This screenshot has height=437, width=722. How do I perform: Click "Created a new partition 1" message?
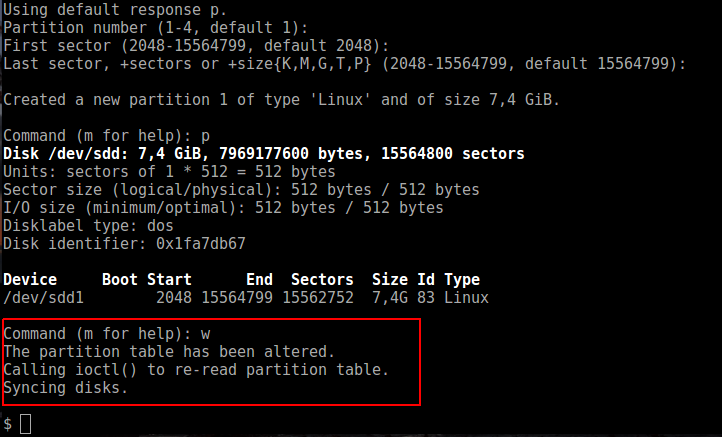281,99
